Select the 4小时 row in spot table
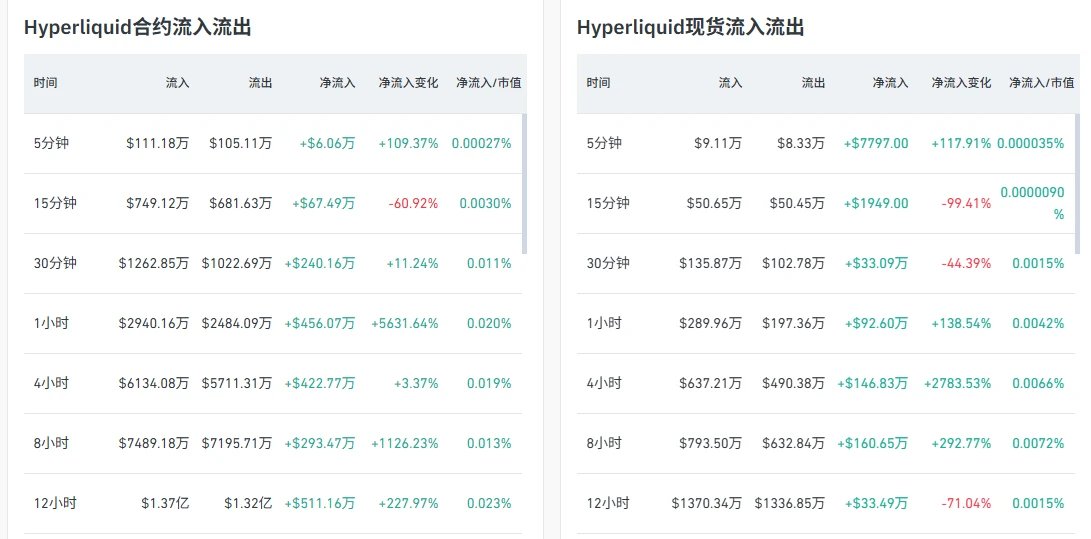 pos(826,383)
